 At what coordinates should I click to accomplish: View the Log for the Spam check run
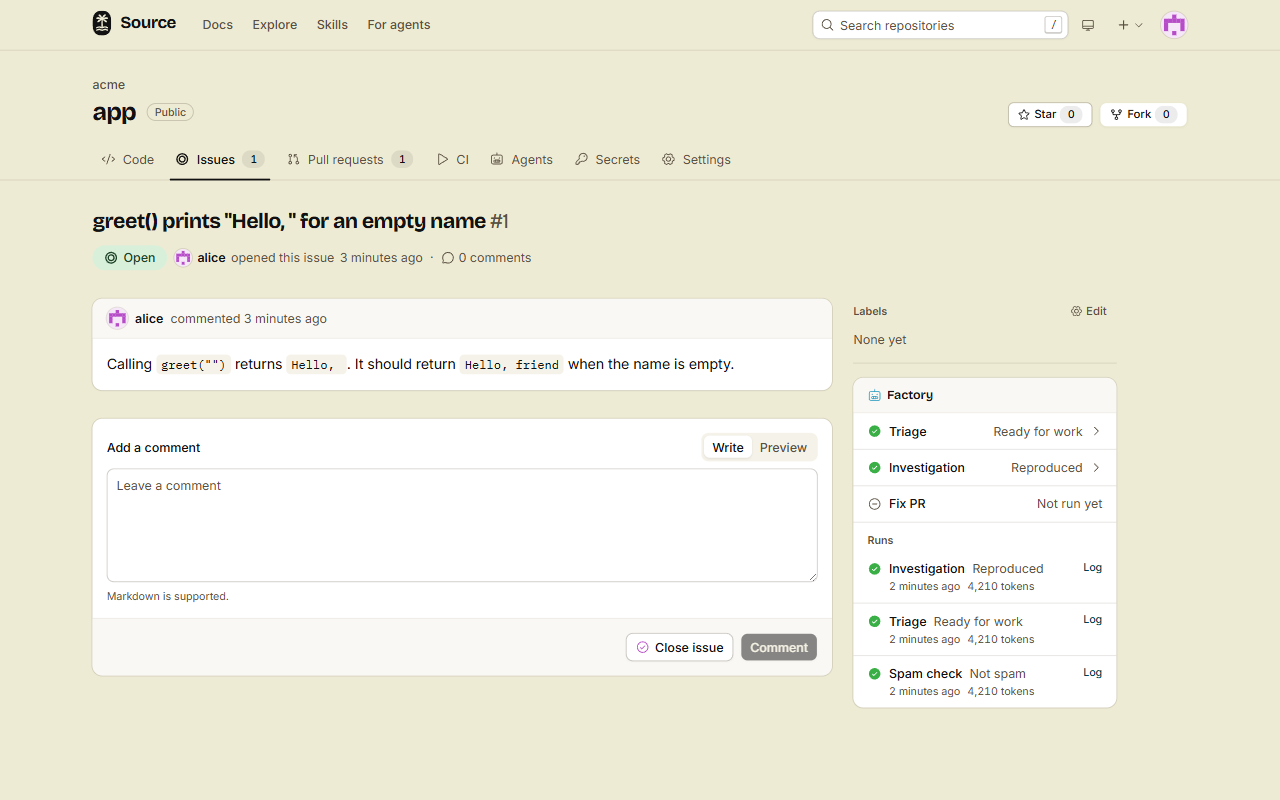(x=1092, y=672)
